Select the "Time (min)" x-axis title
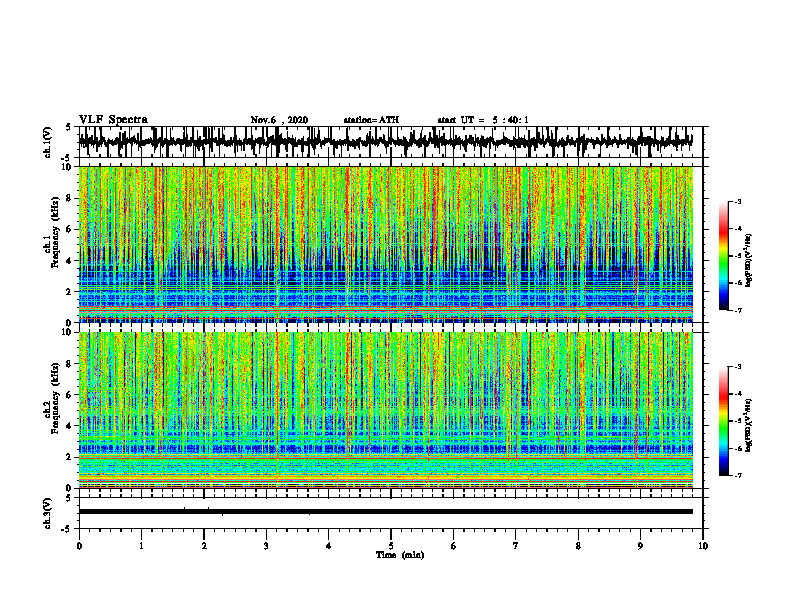 click(400, 555)
